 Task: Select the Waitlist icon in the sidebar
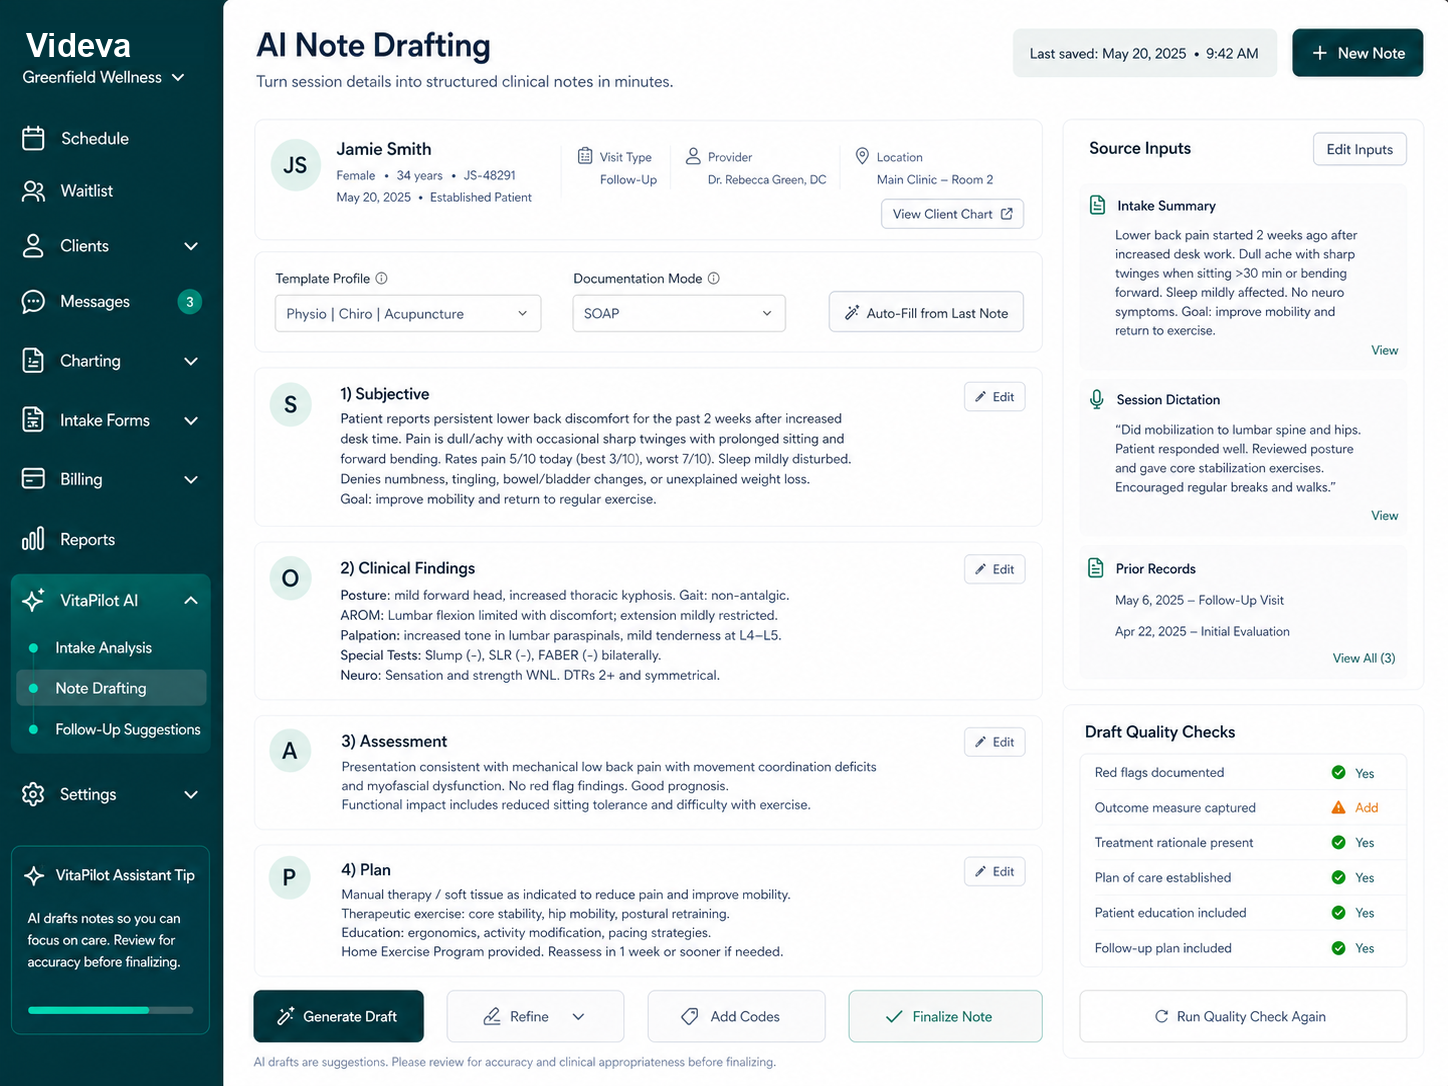click(33, 191)
